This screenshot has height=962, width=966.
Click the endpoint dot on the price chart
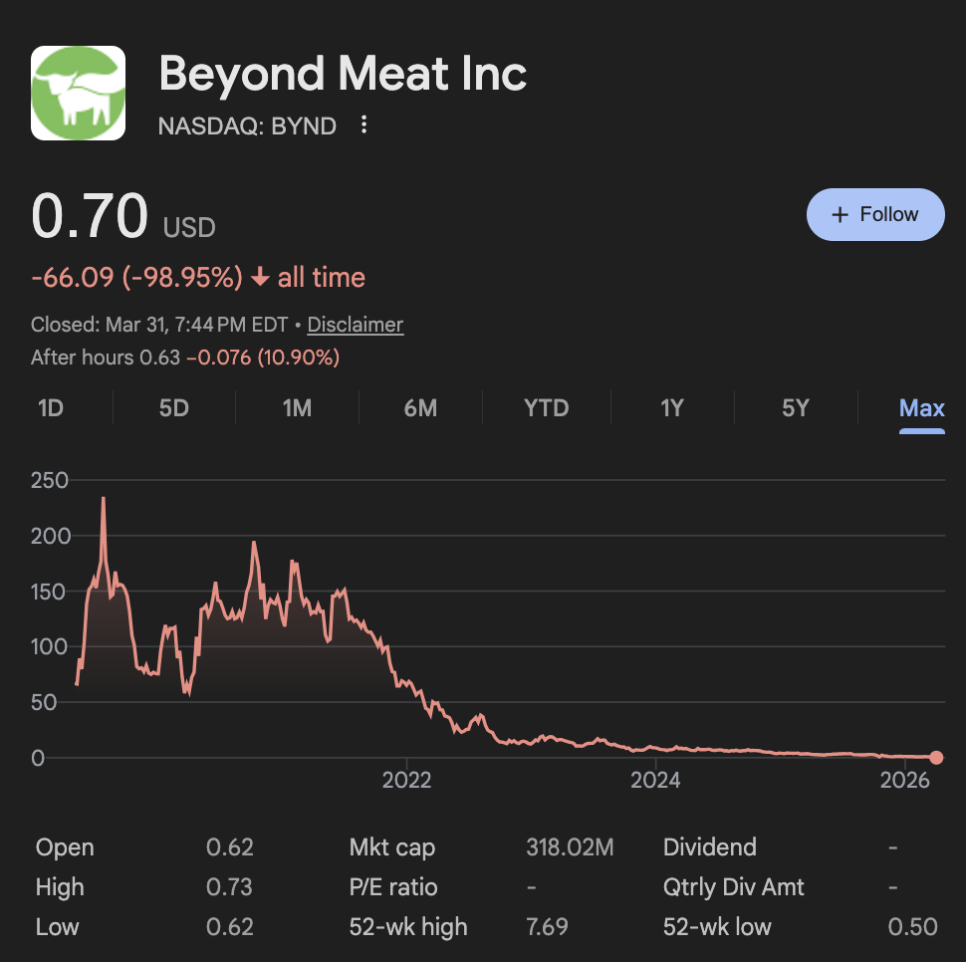[936, 758]
